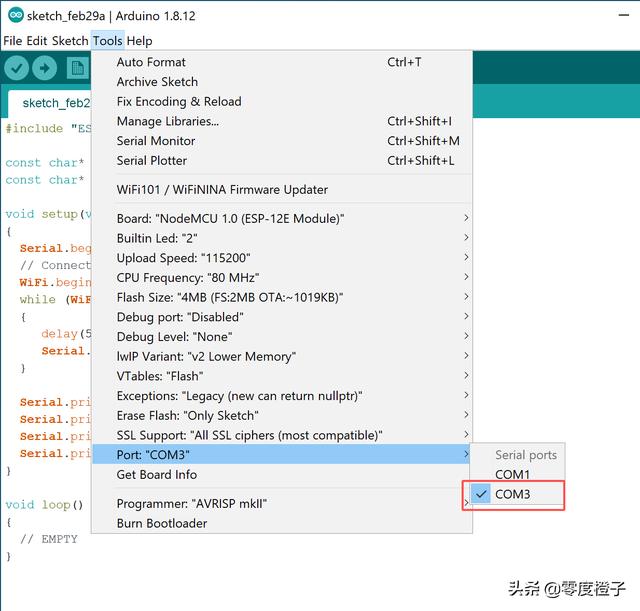640x611 pixels.
Task: Click the #include line in the editor
Action: 48,129
